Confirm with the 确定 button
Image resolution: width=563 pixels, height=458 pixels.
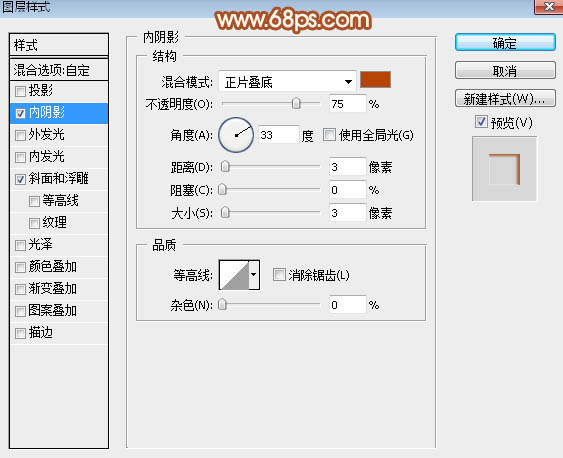click(x=505, y=43)
